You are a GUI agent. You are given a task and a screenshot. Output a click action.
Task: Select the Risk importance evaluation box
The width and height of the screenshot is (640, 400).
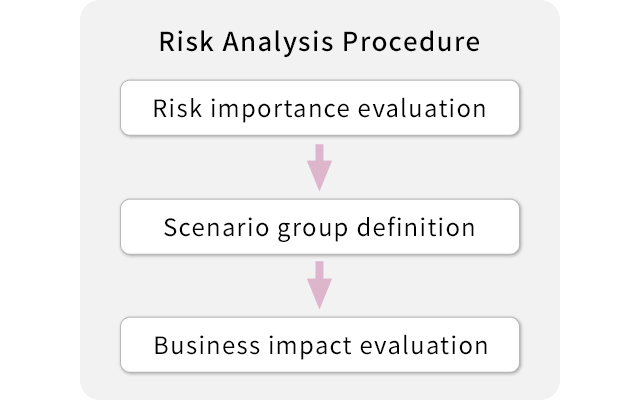click(x=320, y=109)
